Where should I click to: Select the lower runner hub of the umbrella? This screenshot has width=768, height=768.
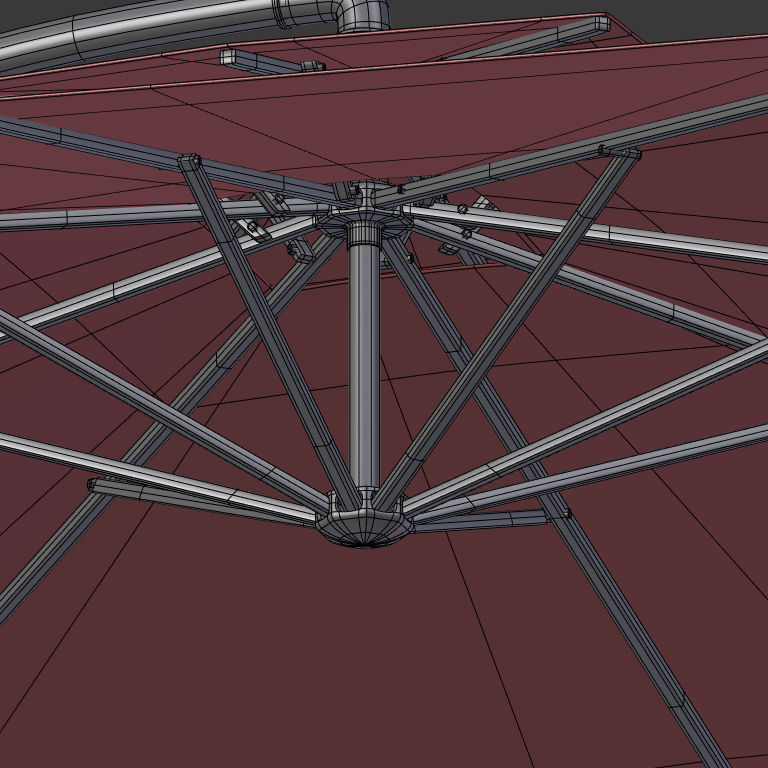pyautogui.click(x=365, y=522)
